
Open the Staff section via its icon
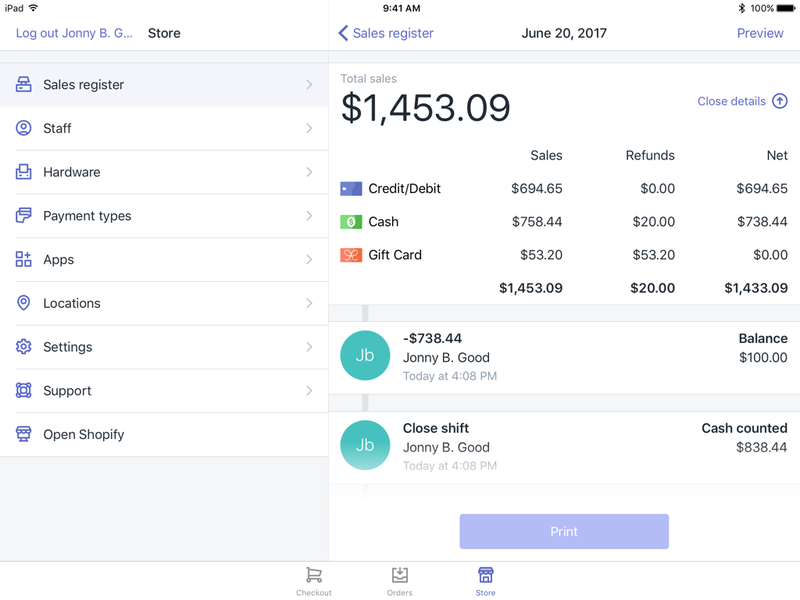22,128
